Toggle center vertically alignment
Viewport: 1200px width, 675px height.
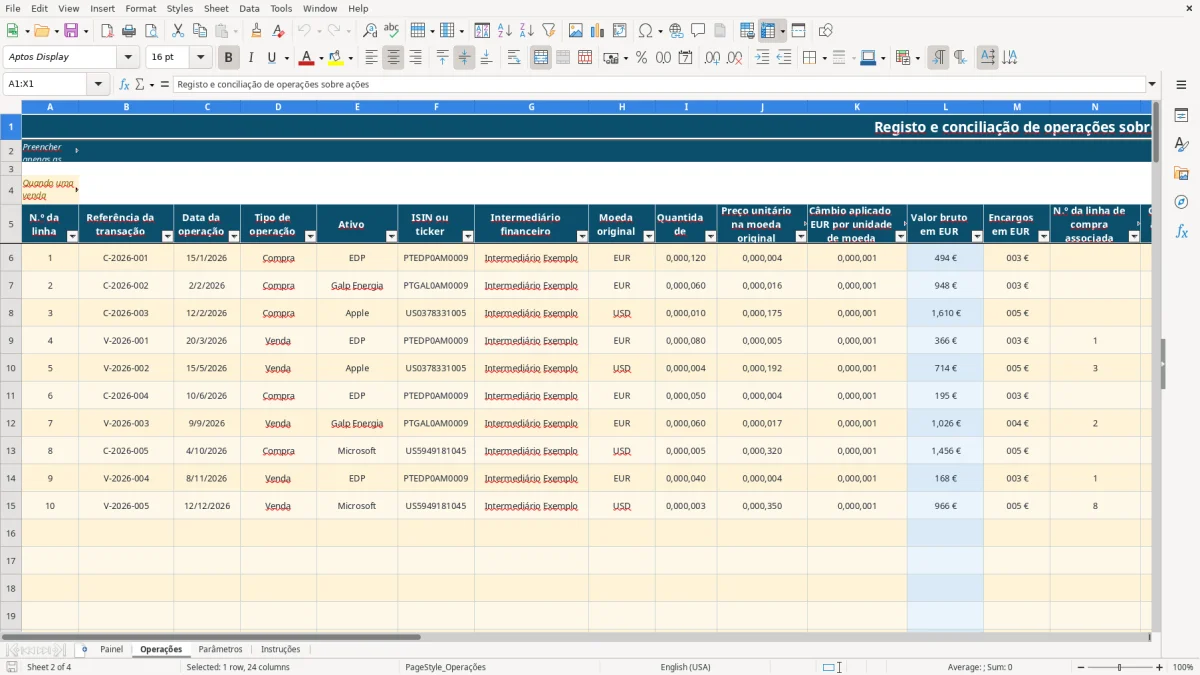click(x=464, y=58)
